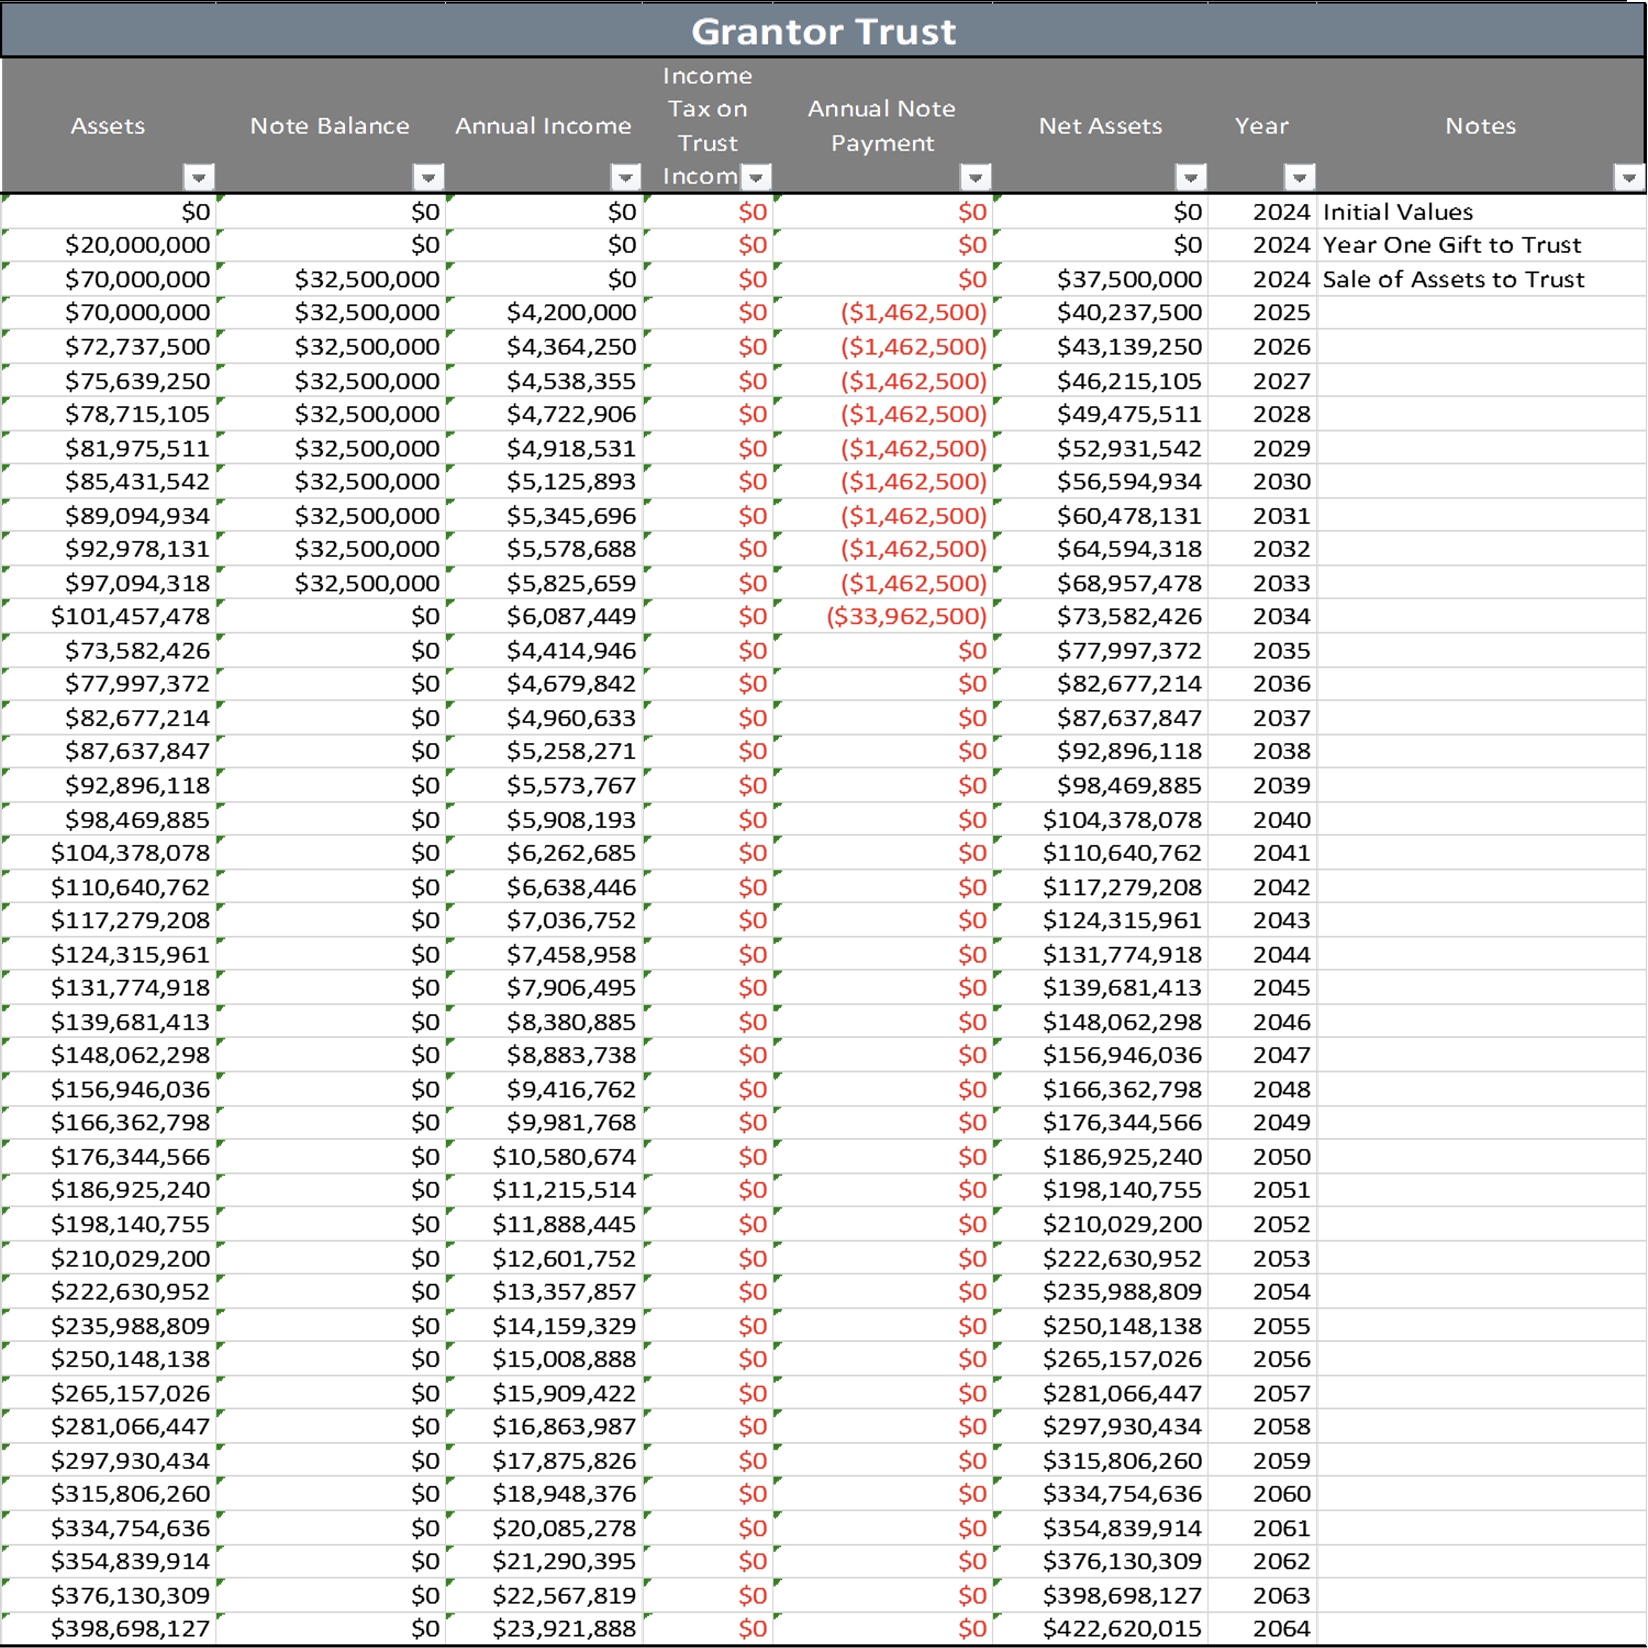Select Annual Income cell $10,580,674
This screenshot has width=1648, height=1648.
click(544, 1157)
